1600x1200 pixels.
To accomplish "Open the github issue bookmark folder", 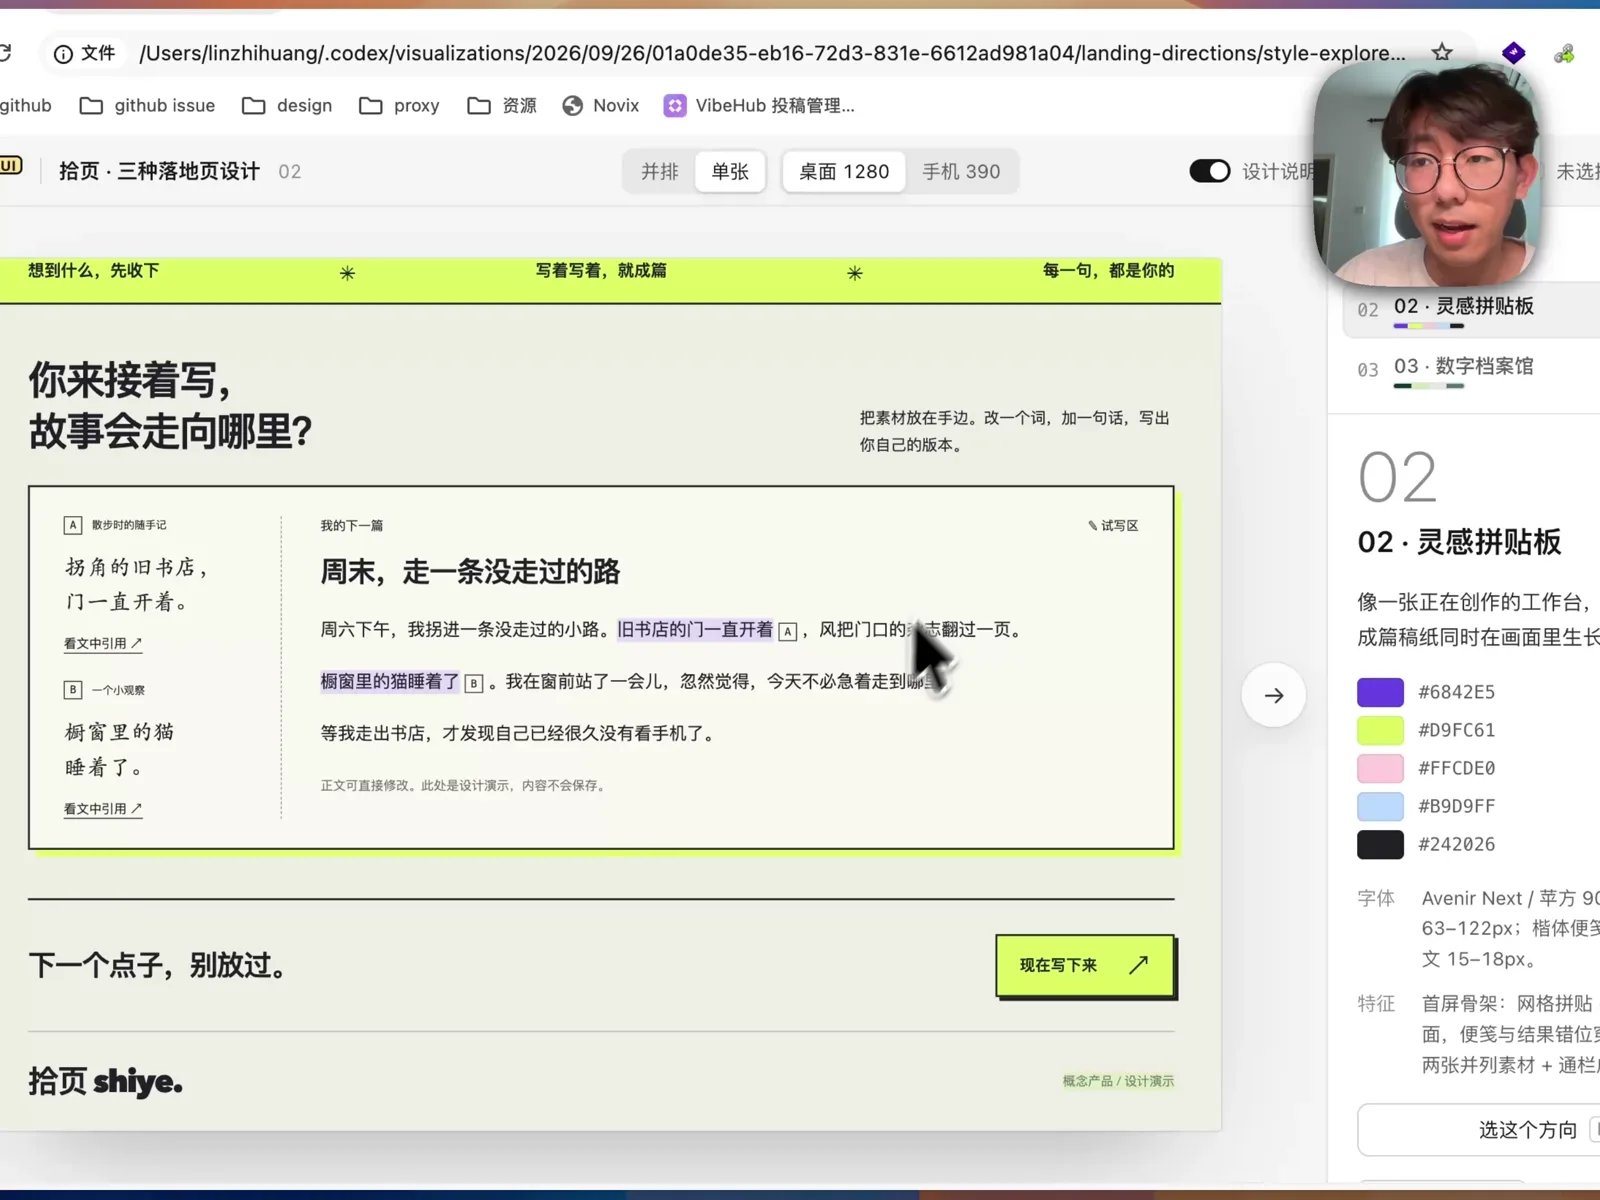I will (x=147, y=105).
